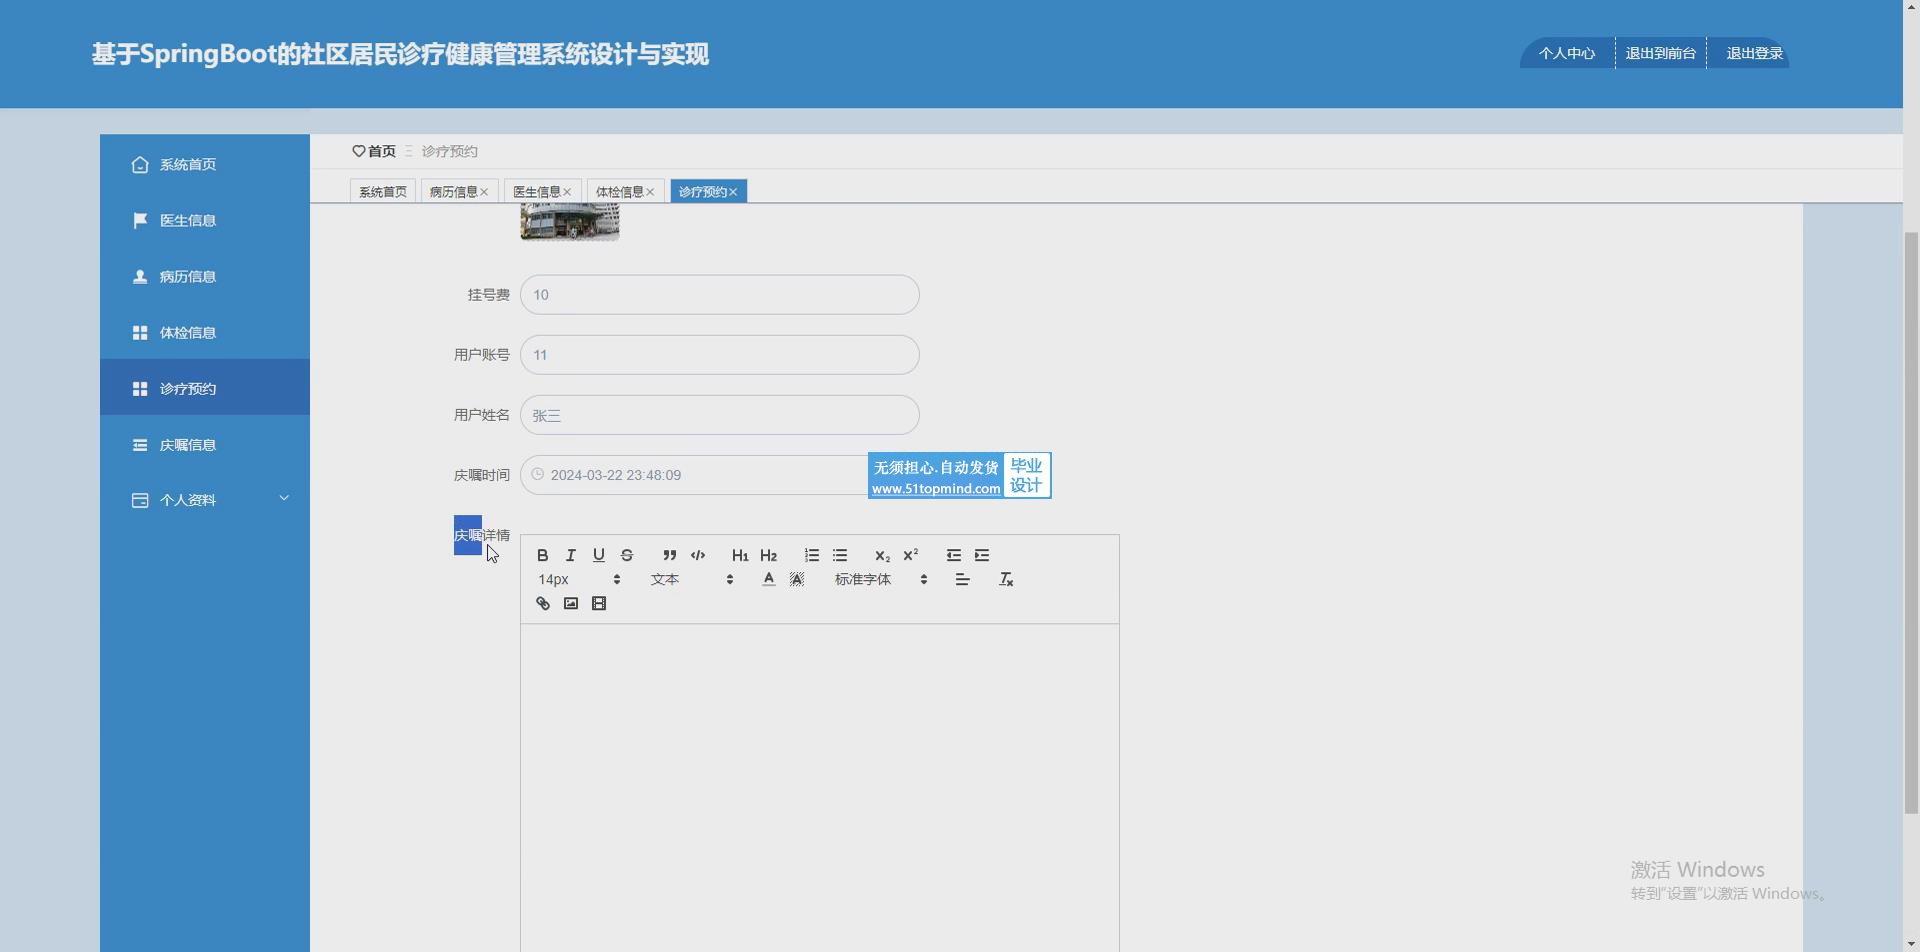Viewport: 1920px width, 952px height.
Task: Go to 个人中心 in the header
Action: tap(1566, 53)
